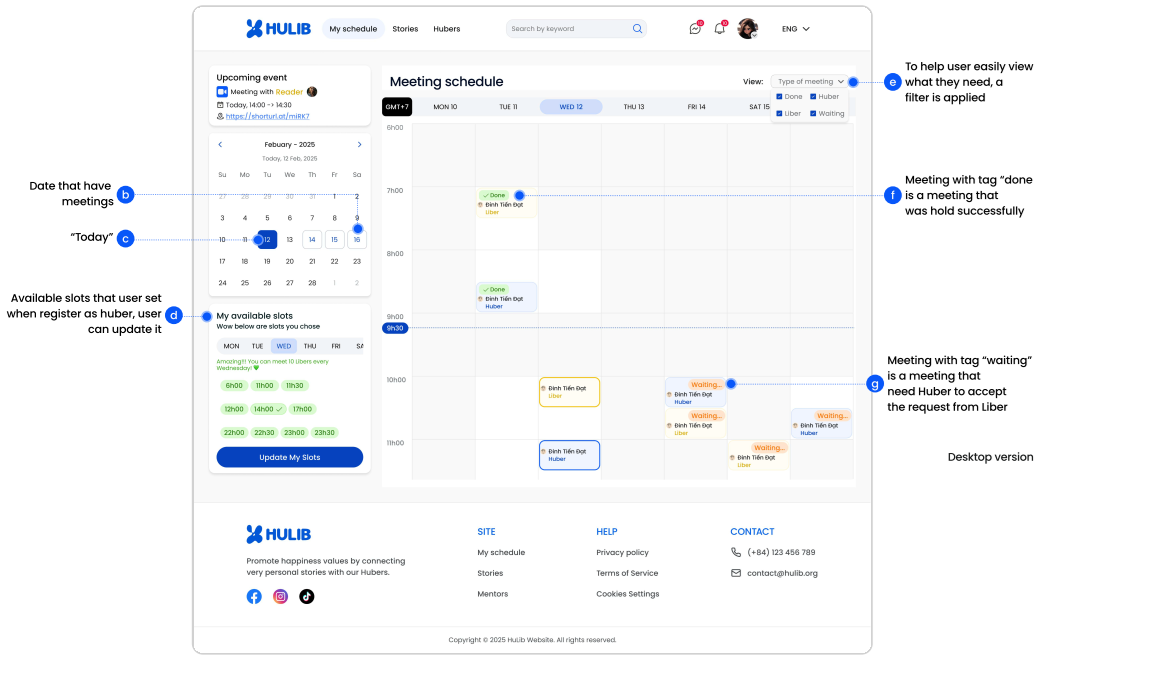Open the ENG language dropdown
The image size is (1152, 683).
pyautogui.click(x=796, y=29)
